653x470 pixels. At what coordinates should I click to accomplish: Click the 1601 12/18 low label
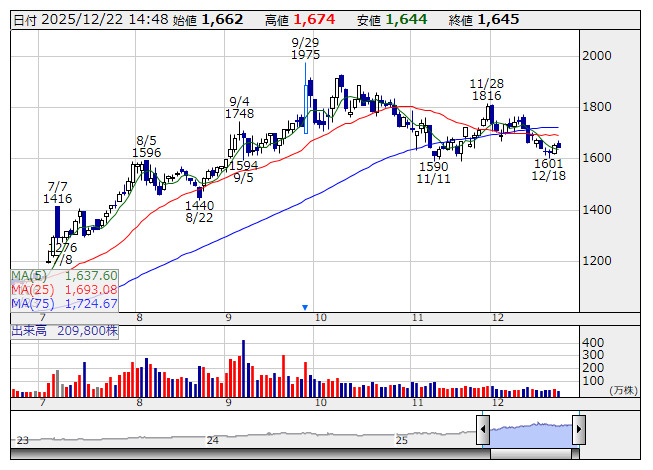(548, 169)
